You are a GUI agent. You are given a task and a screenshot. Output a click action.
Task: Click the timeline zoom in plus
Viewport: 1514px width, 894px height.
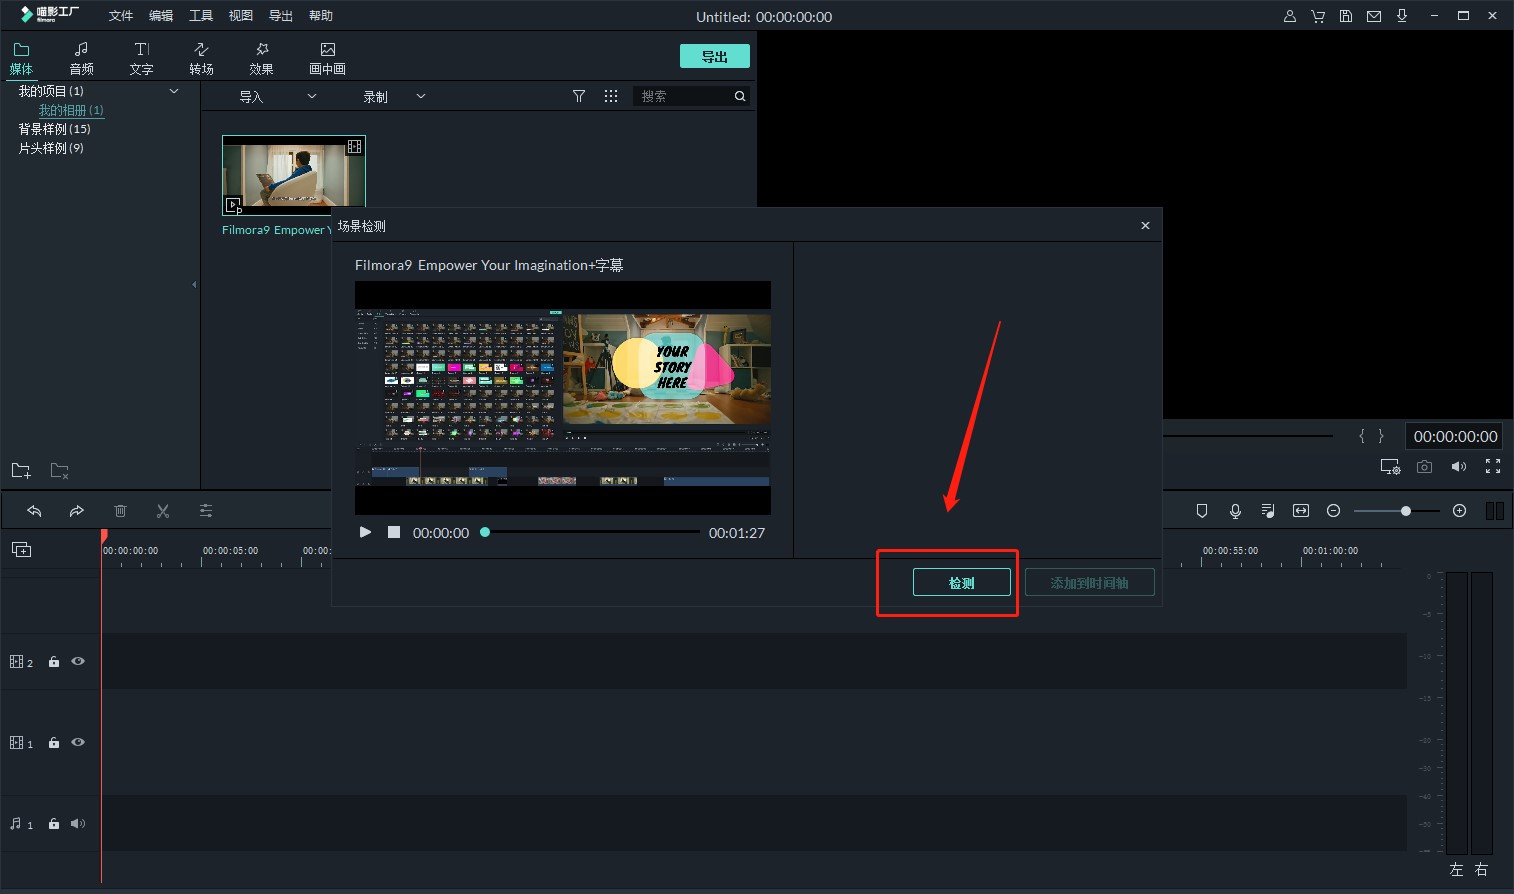1460,511
